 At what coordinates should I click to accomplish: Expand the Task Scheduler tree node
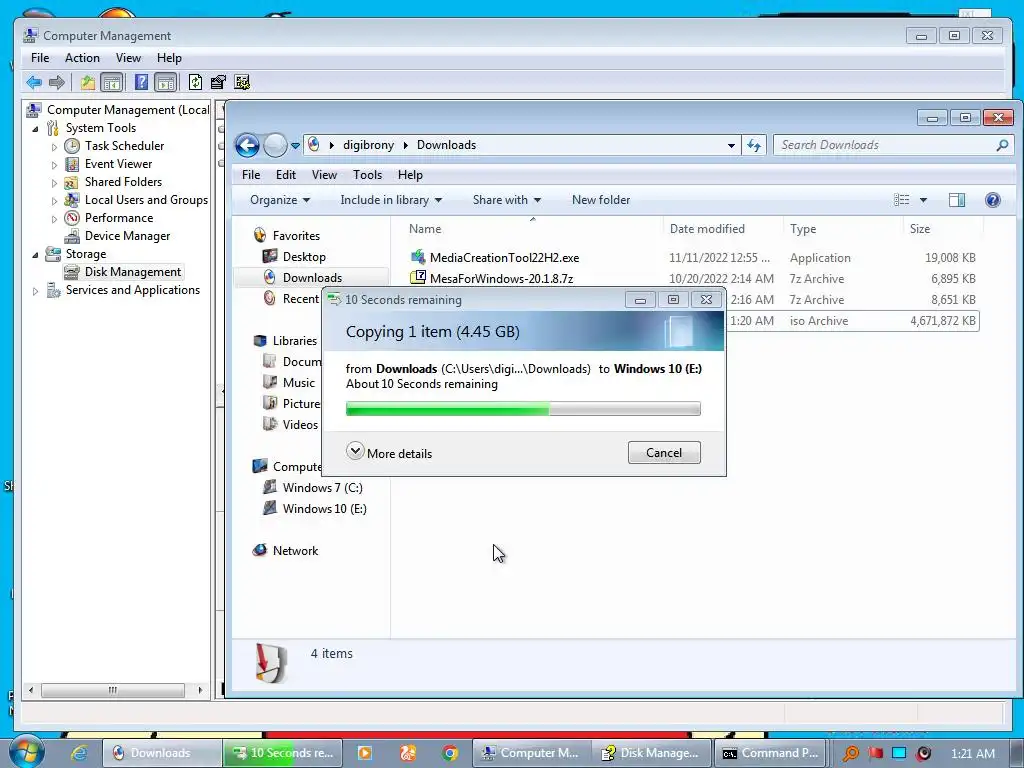54,147
